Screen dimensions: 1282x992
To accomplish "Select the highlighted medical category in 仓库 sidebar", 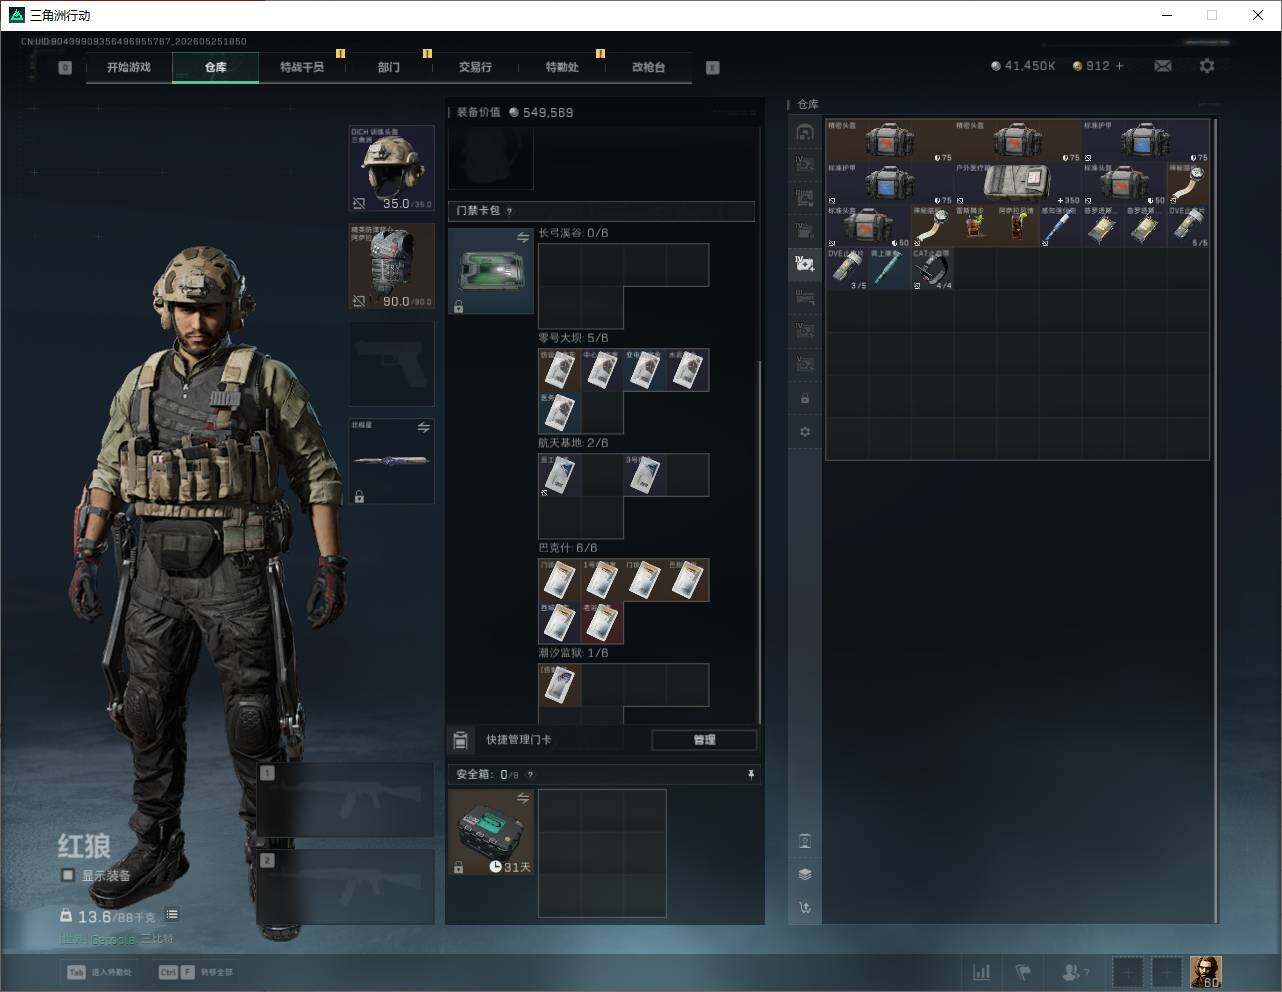I will pyautogui.click(x=805, y=263).
